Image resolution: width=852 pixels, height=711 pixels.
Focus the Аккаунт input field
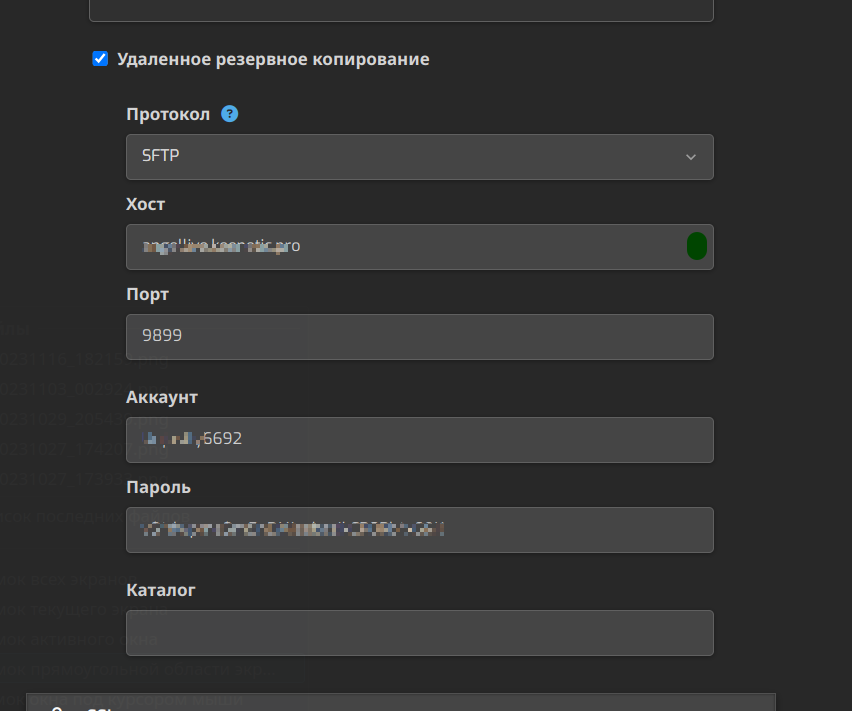click(x=419, y=440)
